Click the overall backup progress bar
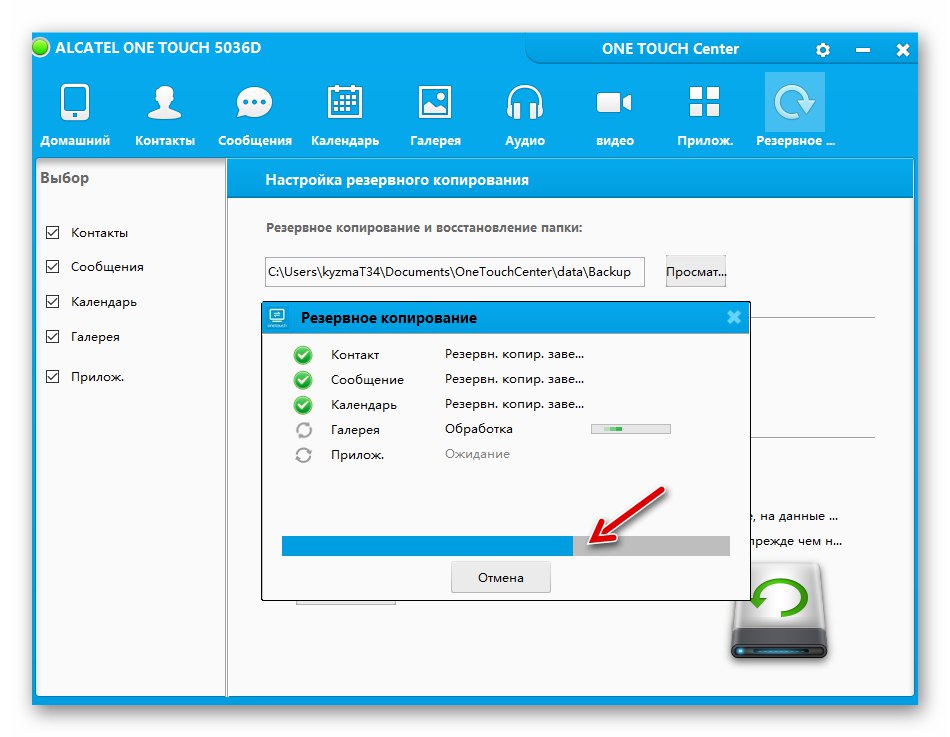 (x=505, y=545)
